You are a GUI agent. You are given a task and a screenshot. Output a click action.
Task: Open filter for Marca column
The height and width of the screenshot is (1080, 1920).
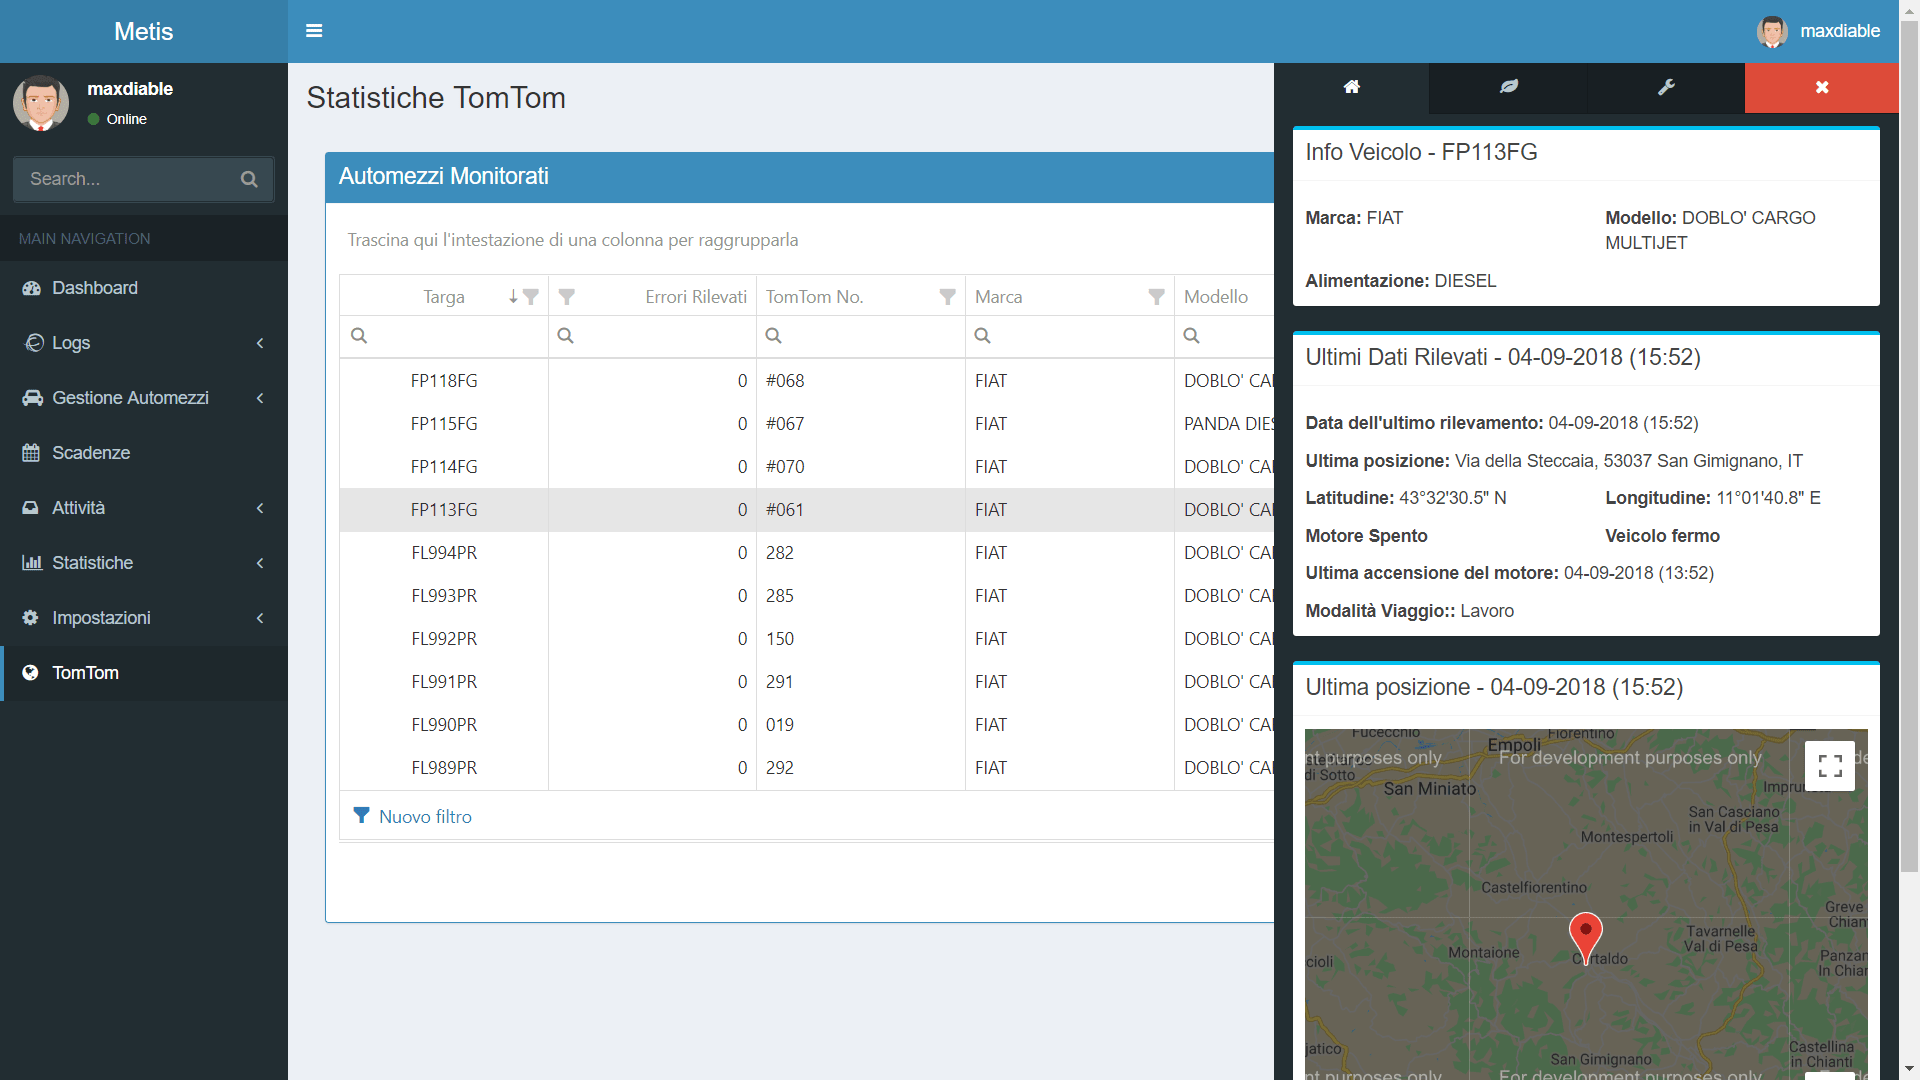click(x=1156, y=297)
